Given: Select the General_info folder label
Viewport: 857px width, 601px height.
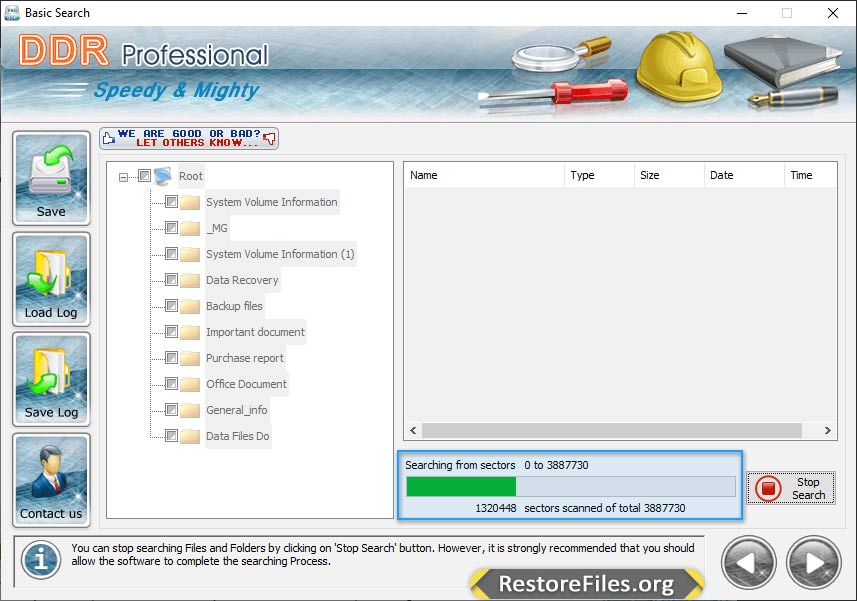Looking at the screenshot, I should tap(237, 410).
